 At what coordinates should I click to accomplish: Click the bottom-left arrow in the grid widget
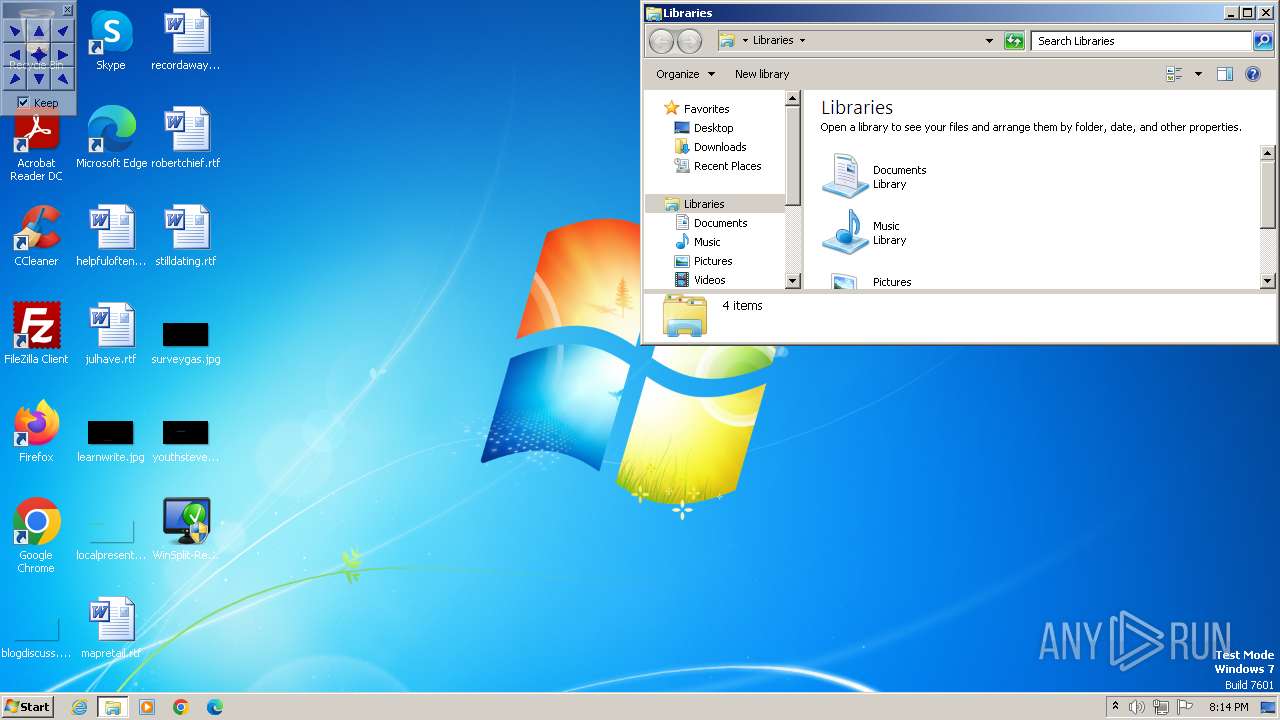(x=14, y=77)
